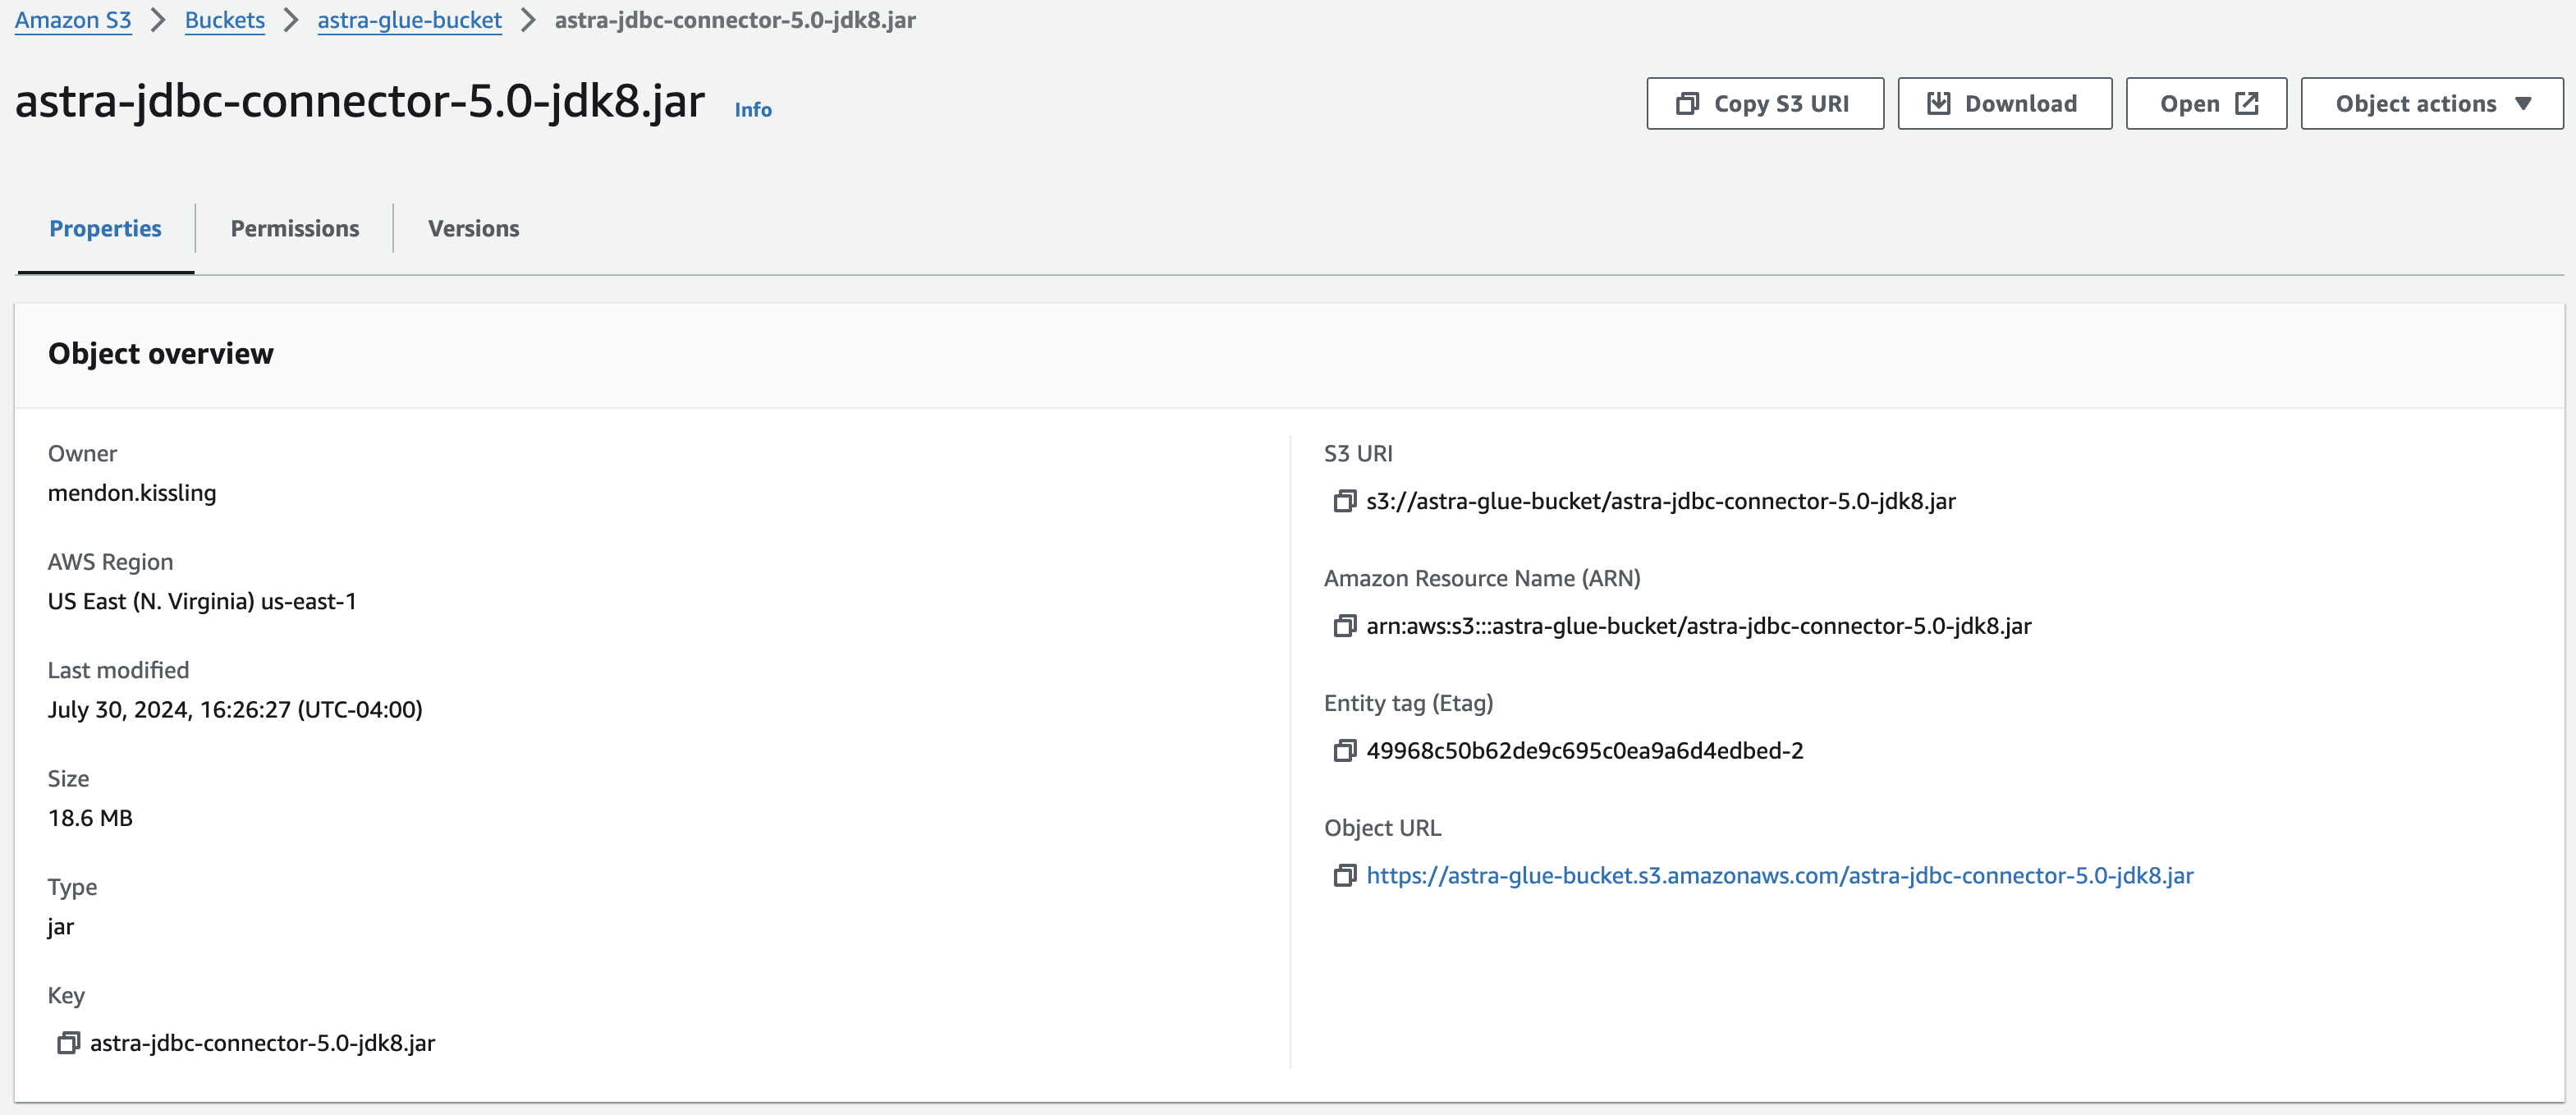This screenshot has width=2576, height=1115.
Task: Copy the Object URL with its copy icon
Action: (1344, 876)
